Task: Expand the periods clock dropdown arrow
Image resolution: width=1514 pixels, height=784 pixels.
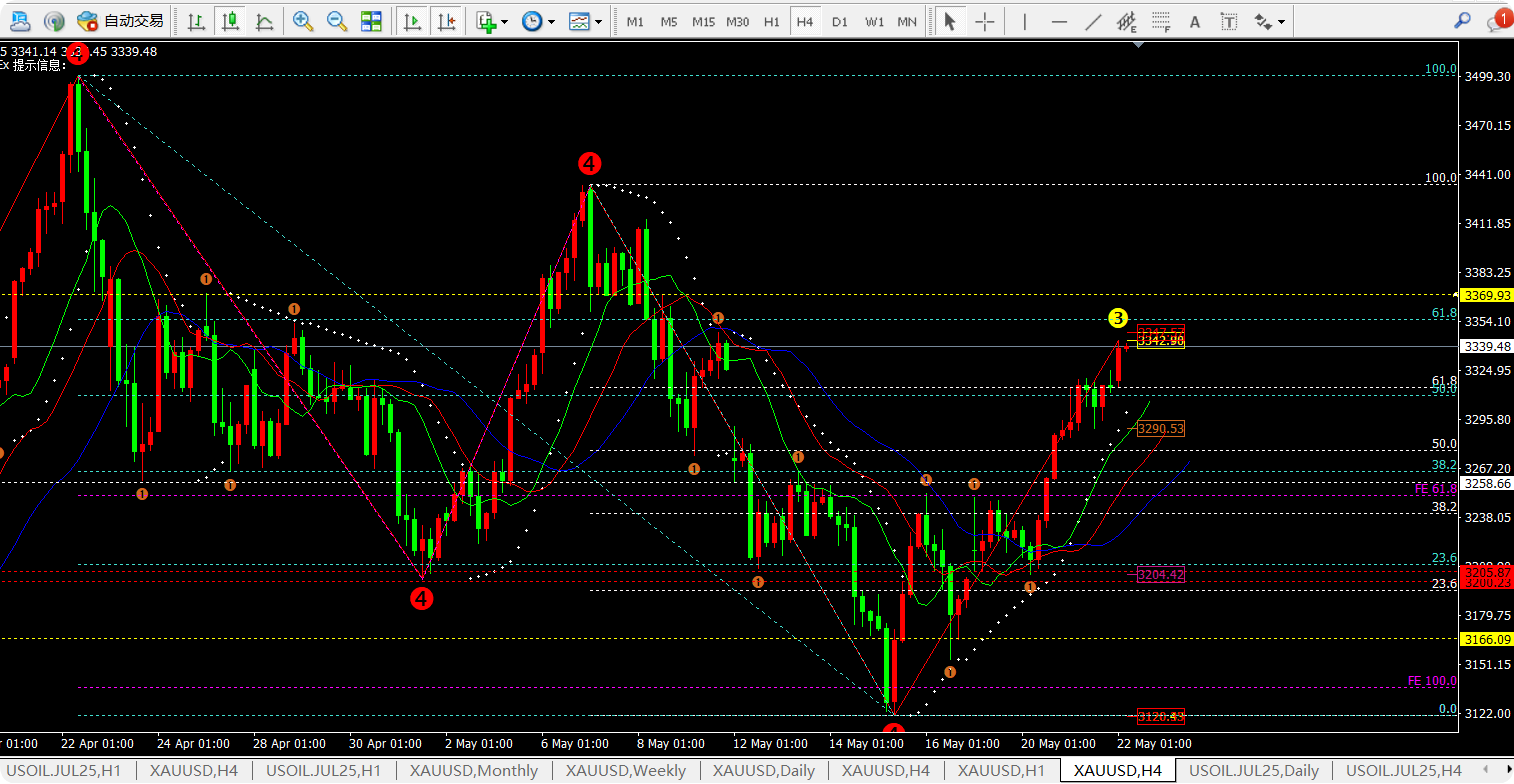Action: (x=550, y=22)
